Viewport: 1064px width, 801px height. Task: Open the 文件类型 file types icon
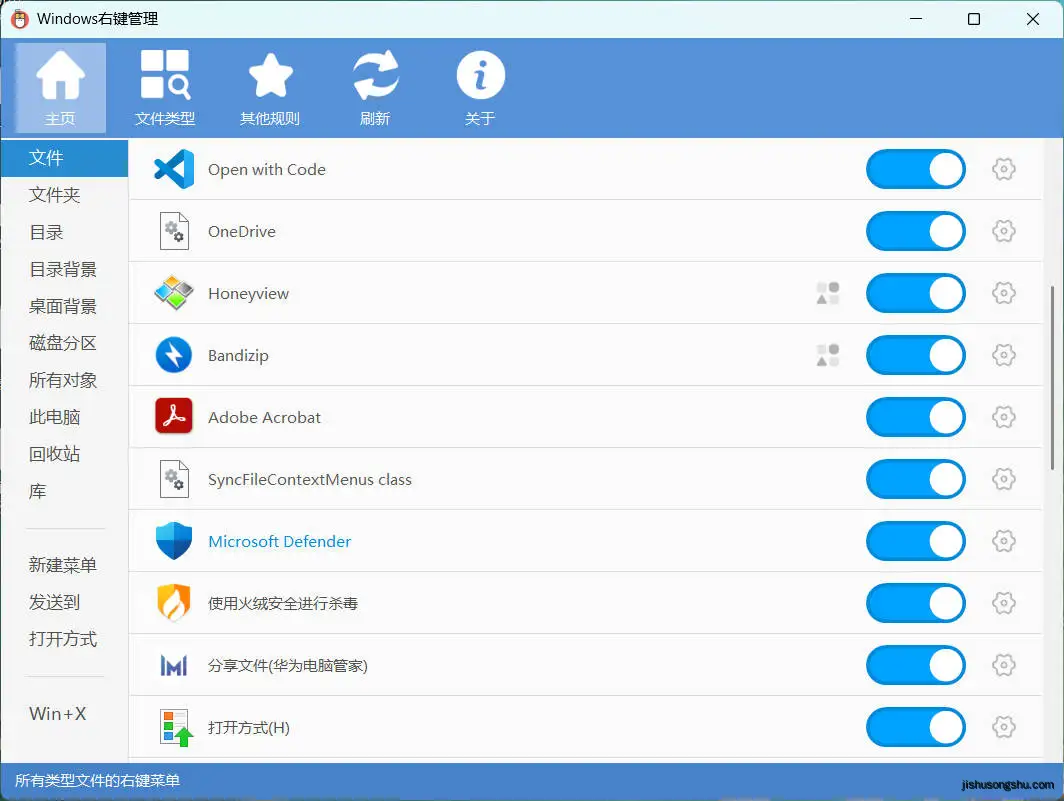(165, 88)
